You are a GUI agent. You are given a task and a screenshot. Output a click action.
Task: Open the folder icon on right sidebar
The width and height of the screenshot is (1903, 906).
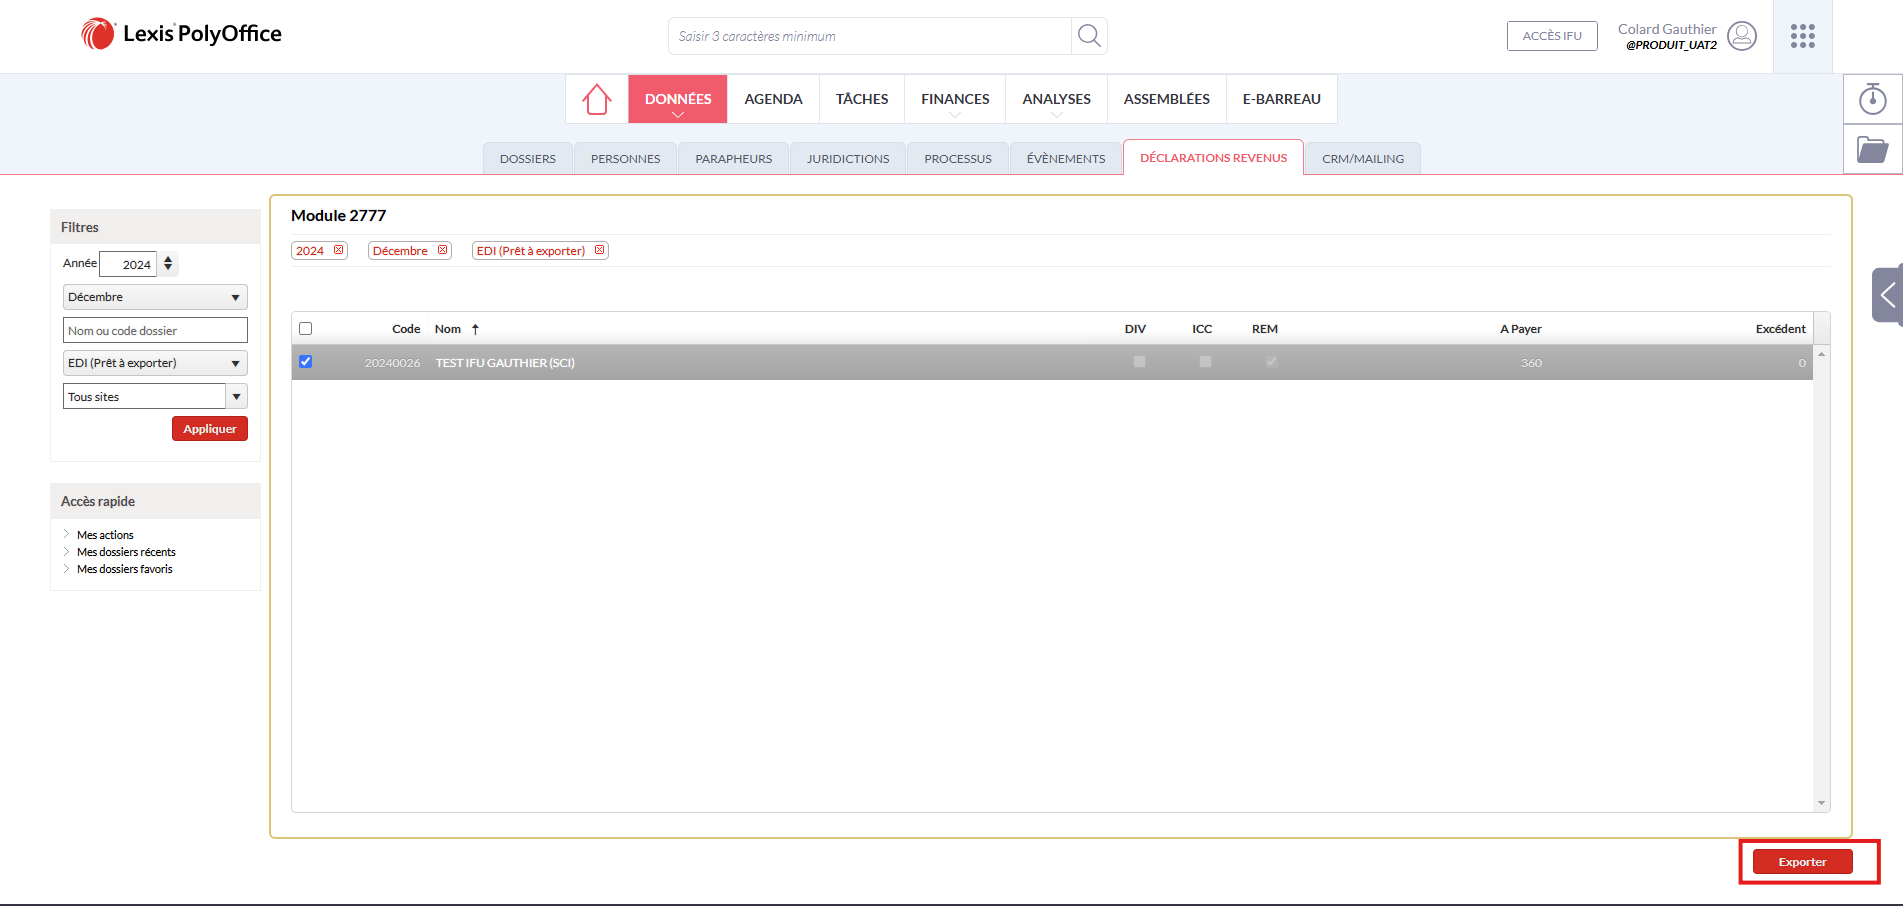point(1872,150)
